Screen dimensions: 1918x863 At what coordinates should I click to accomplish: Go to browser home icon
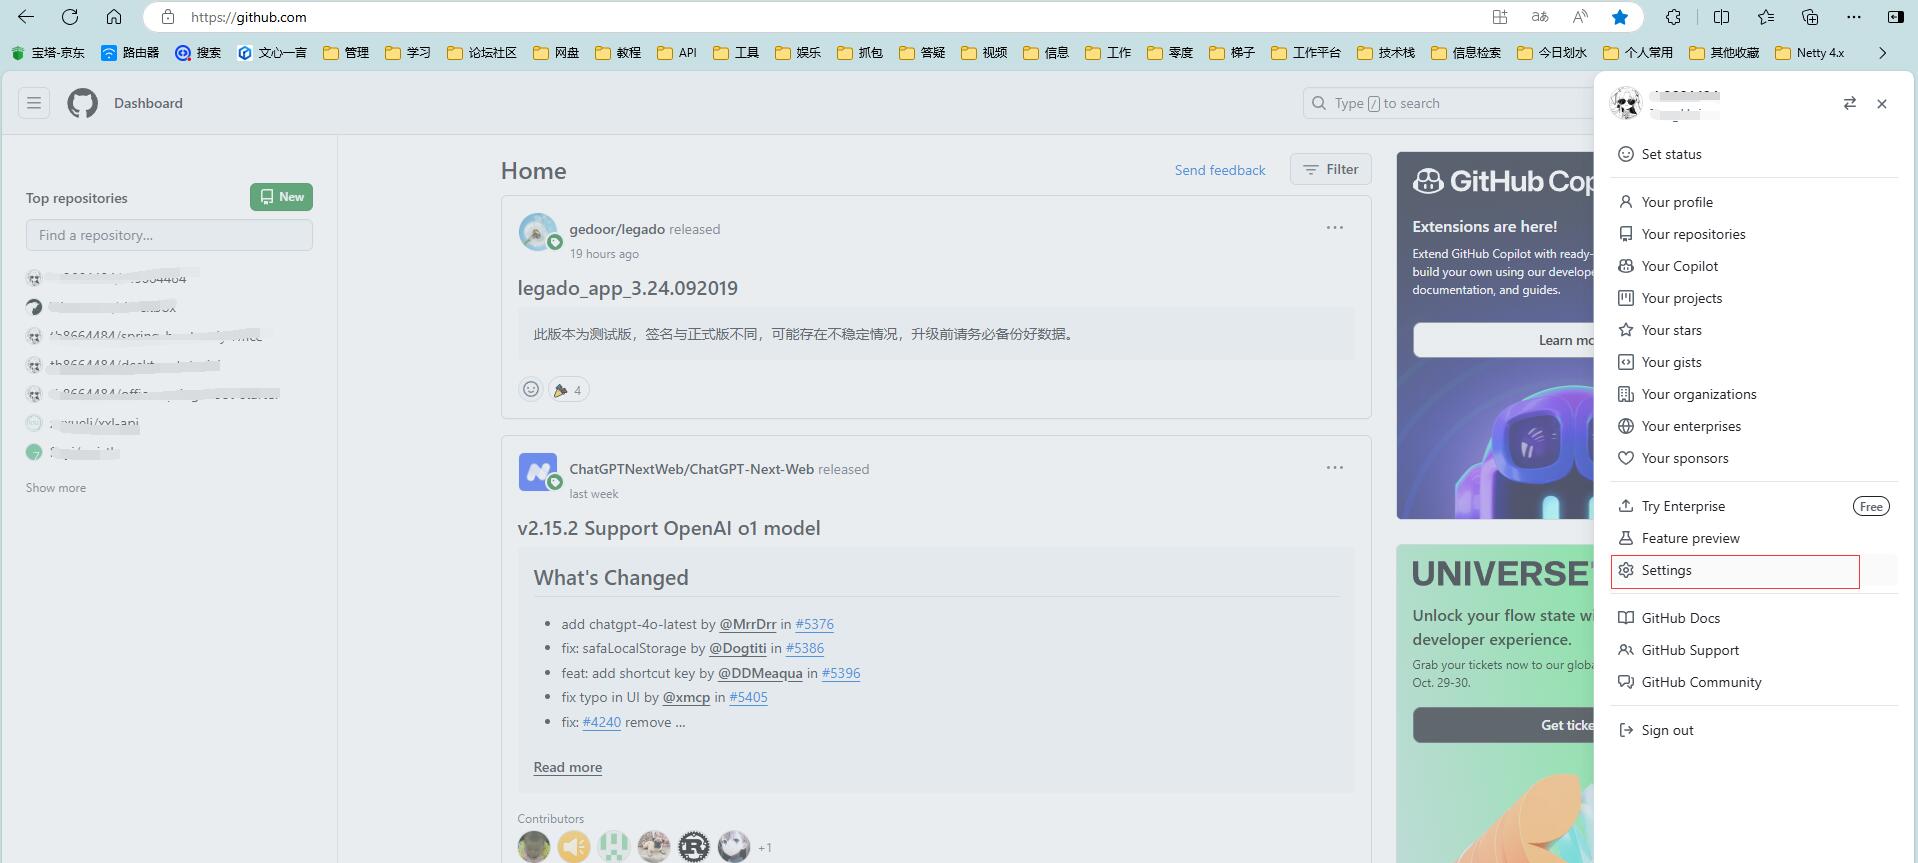(x=114, y=17)
